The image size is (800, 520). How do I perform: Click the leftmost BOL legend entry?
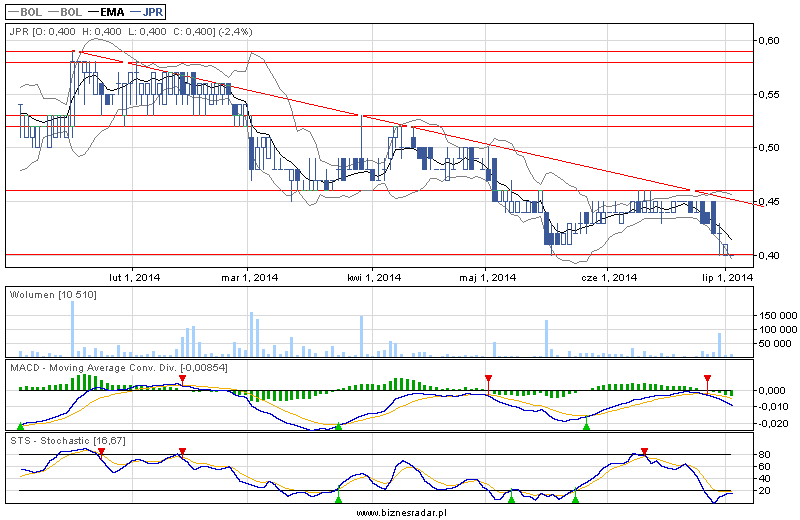point(26,12)
